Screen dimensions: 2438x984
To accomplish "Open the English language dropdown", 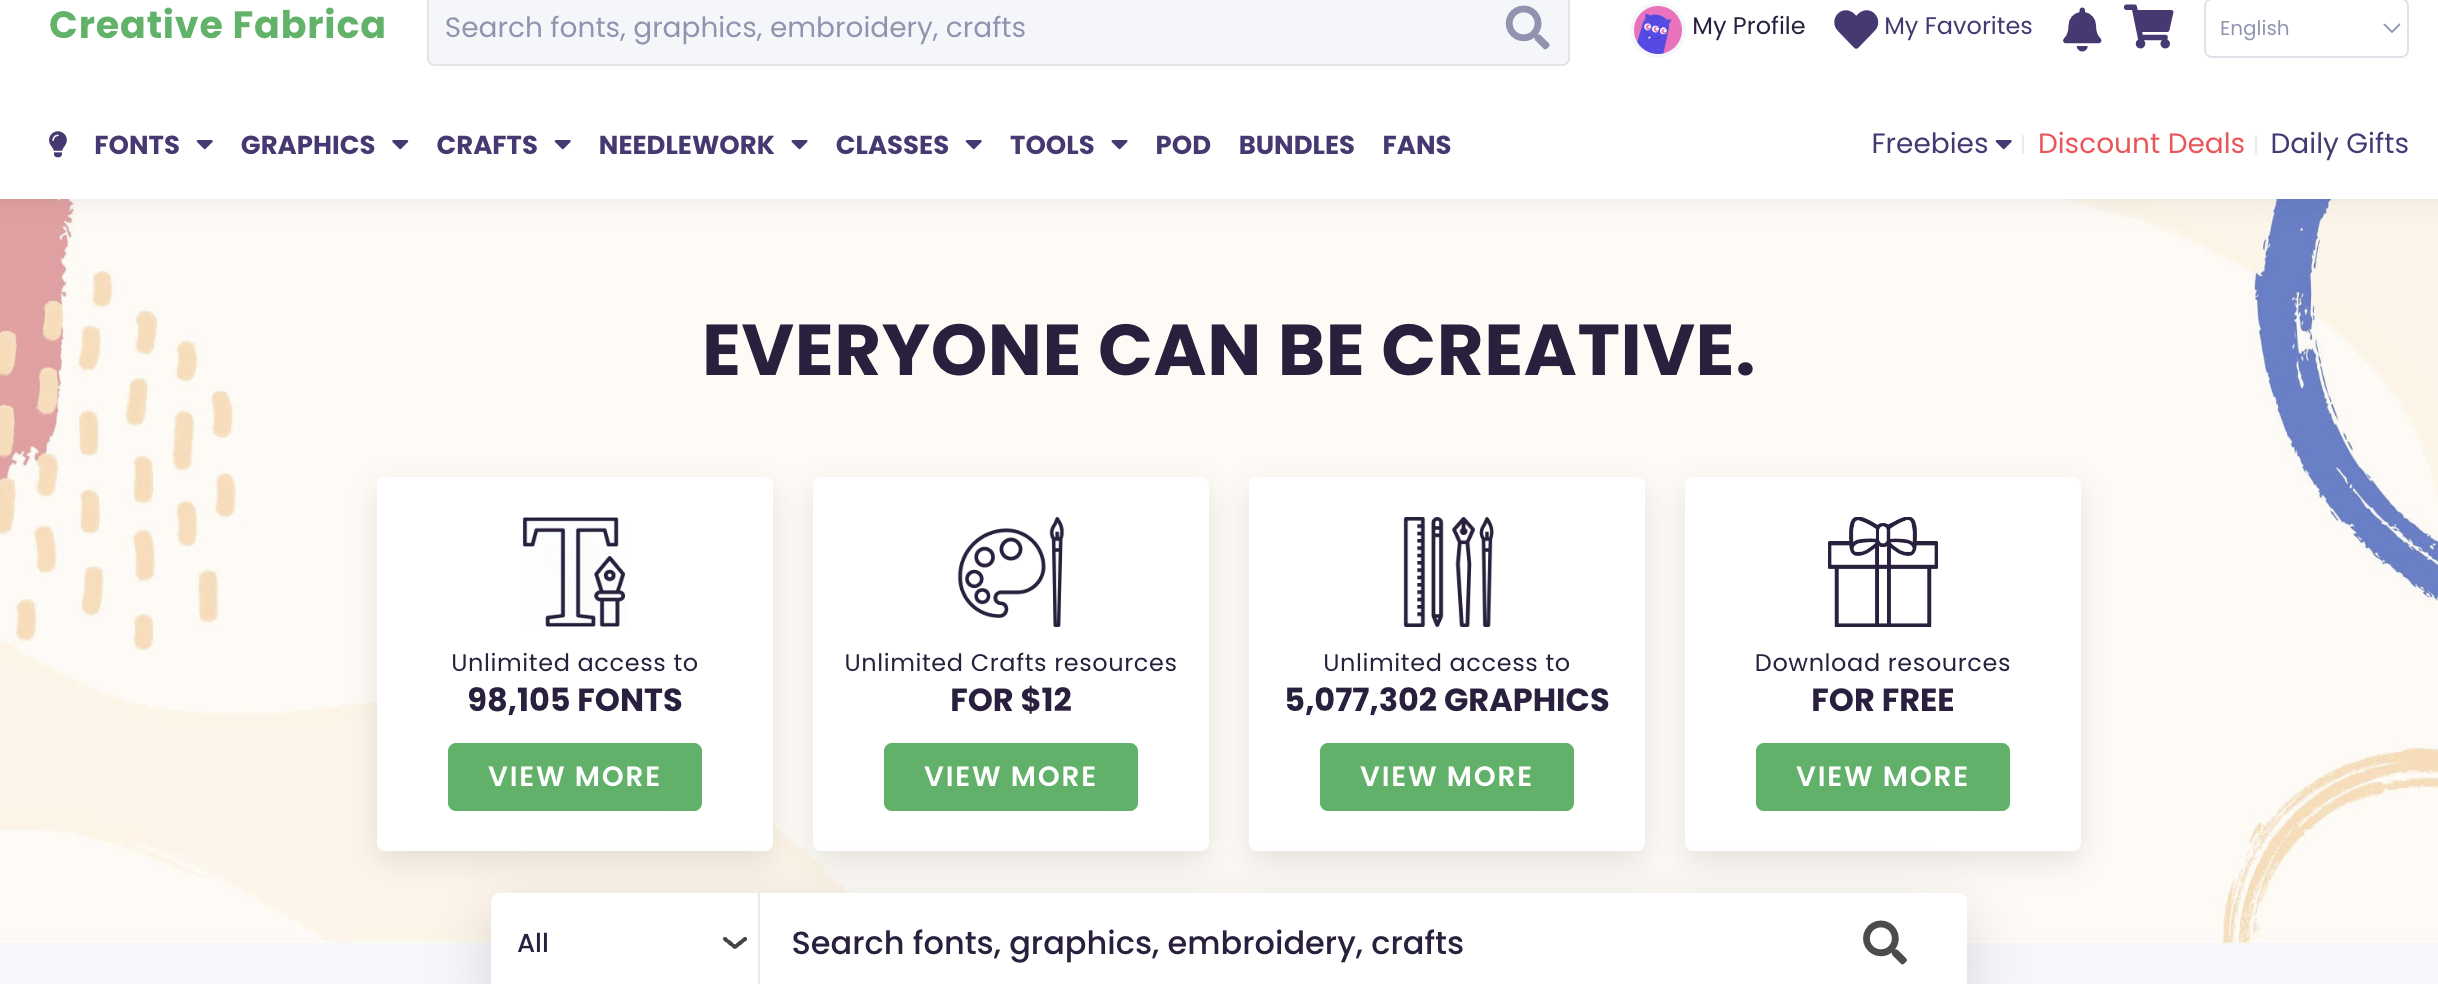I will [x=2305, y=28].
